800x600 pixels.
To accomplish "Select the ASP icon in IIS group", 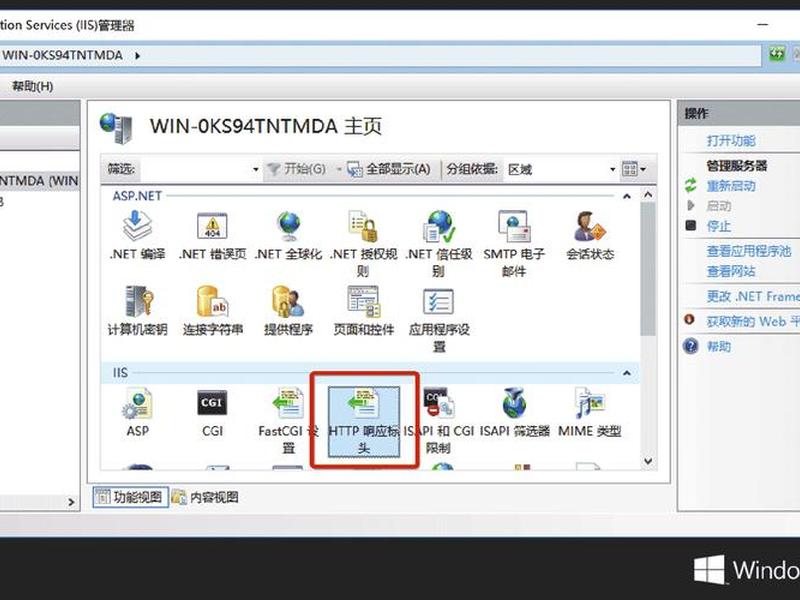I will [x=137, y=412].
